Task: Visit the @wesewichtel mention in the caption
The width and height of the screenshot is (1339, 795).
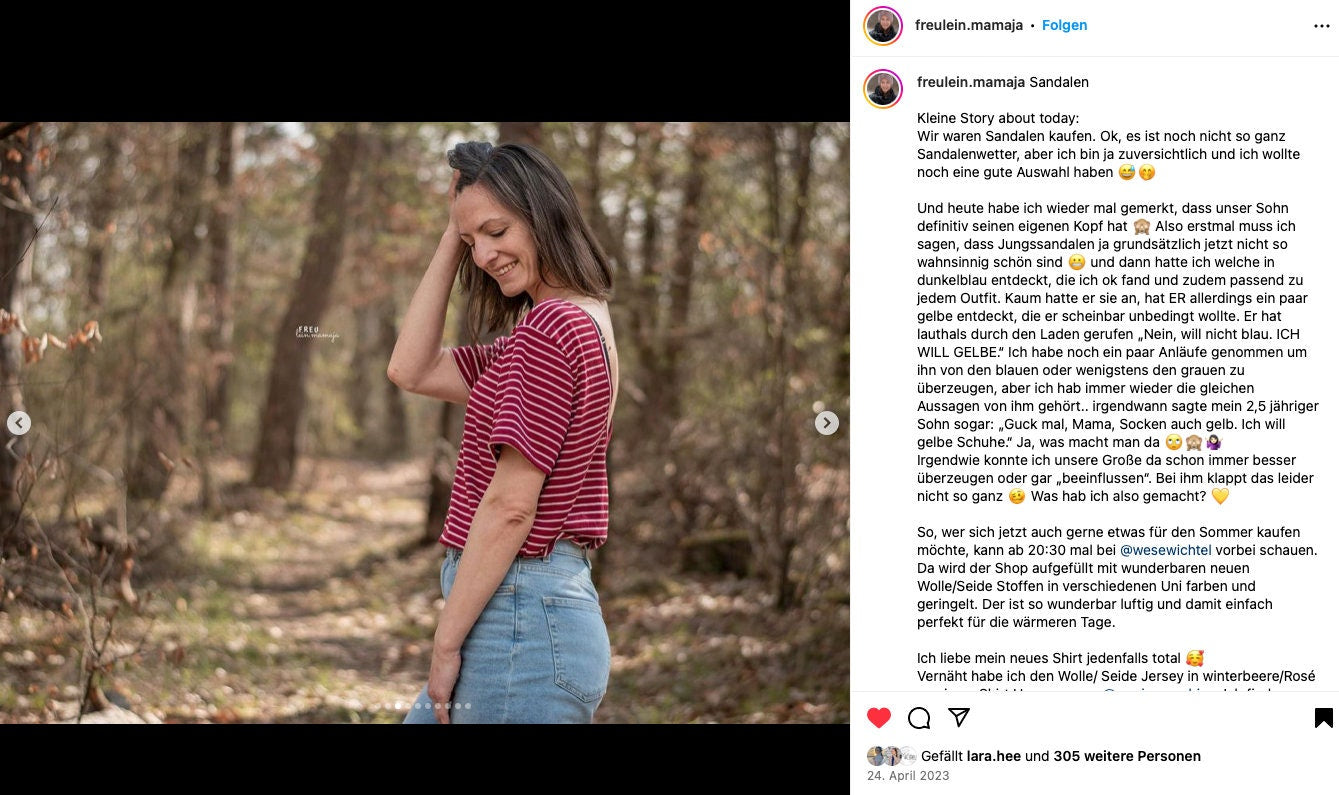Action: point(1165,550)
